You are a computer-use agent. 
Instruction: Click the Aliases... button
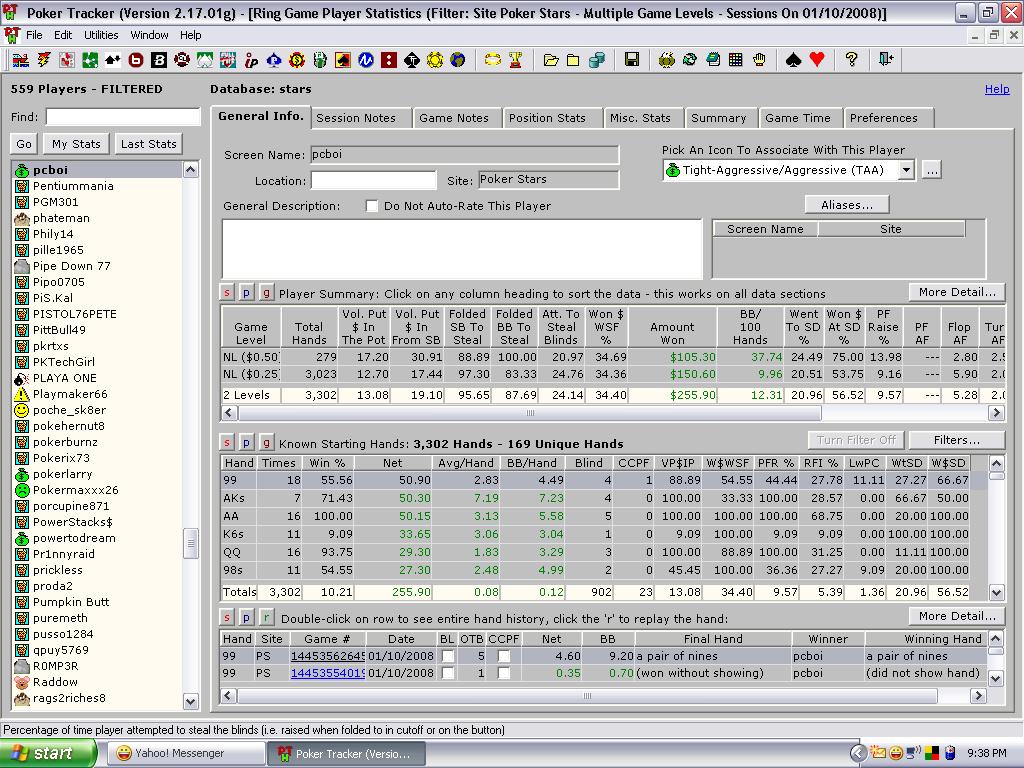coord(847,205)
